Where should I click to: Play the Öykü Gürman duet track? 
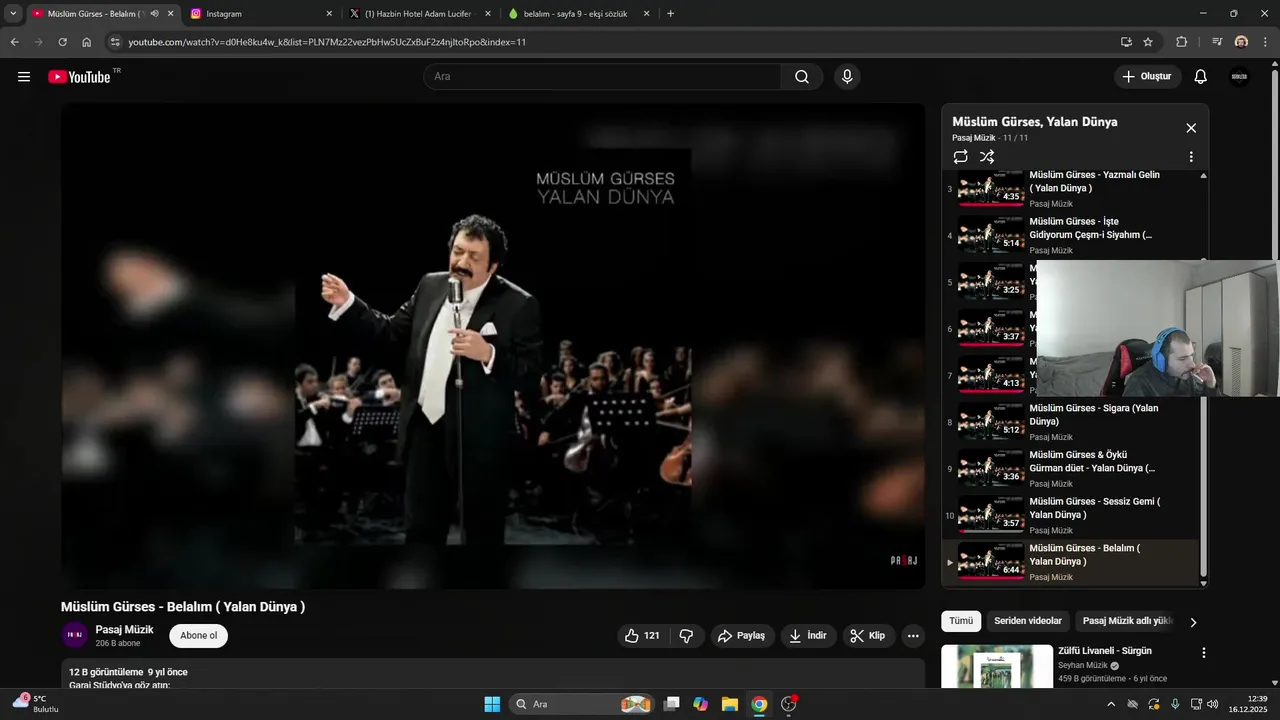(x=1070, y=469)
